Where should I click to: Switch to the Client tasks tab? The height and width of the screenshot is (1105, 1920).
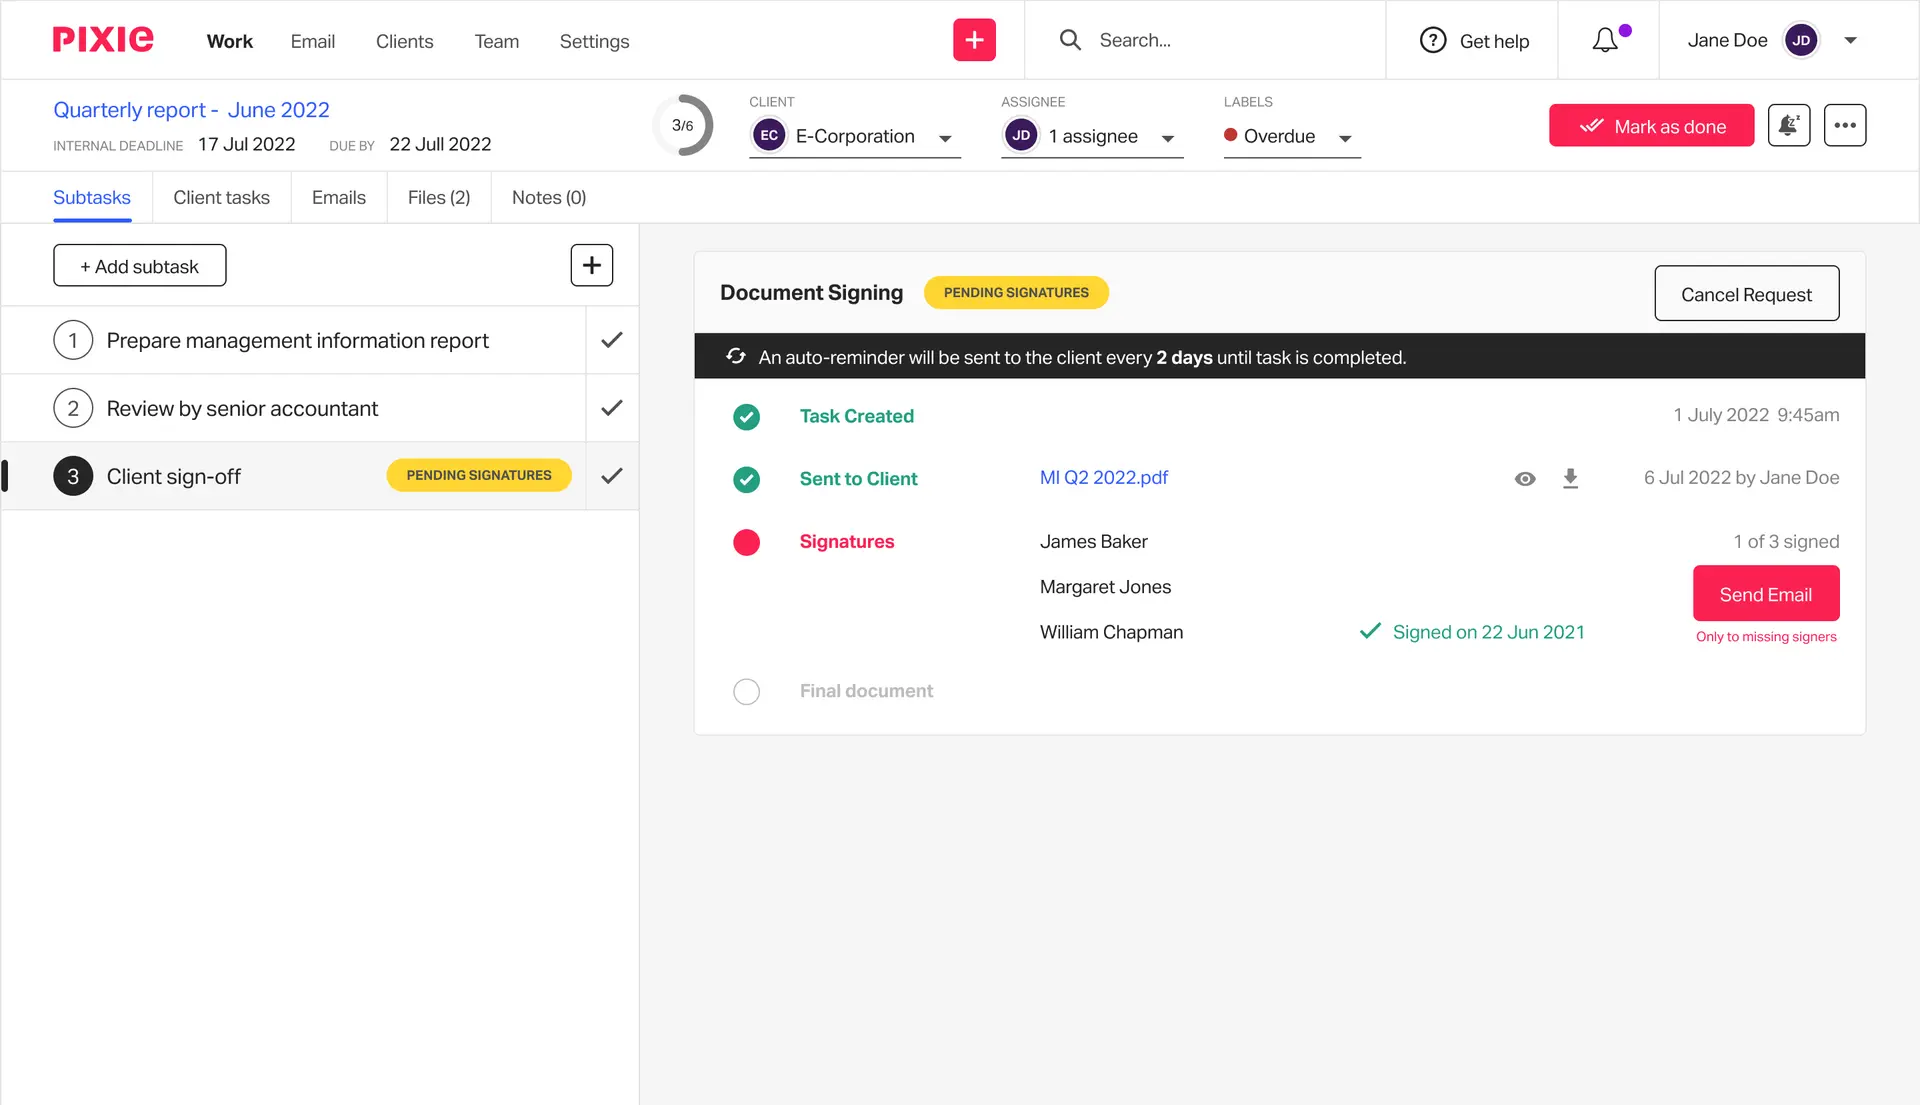point(221,198)
